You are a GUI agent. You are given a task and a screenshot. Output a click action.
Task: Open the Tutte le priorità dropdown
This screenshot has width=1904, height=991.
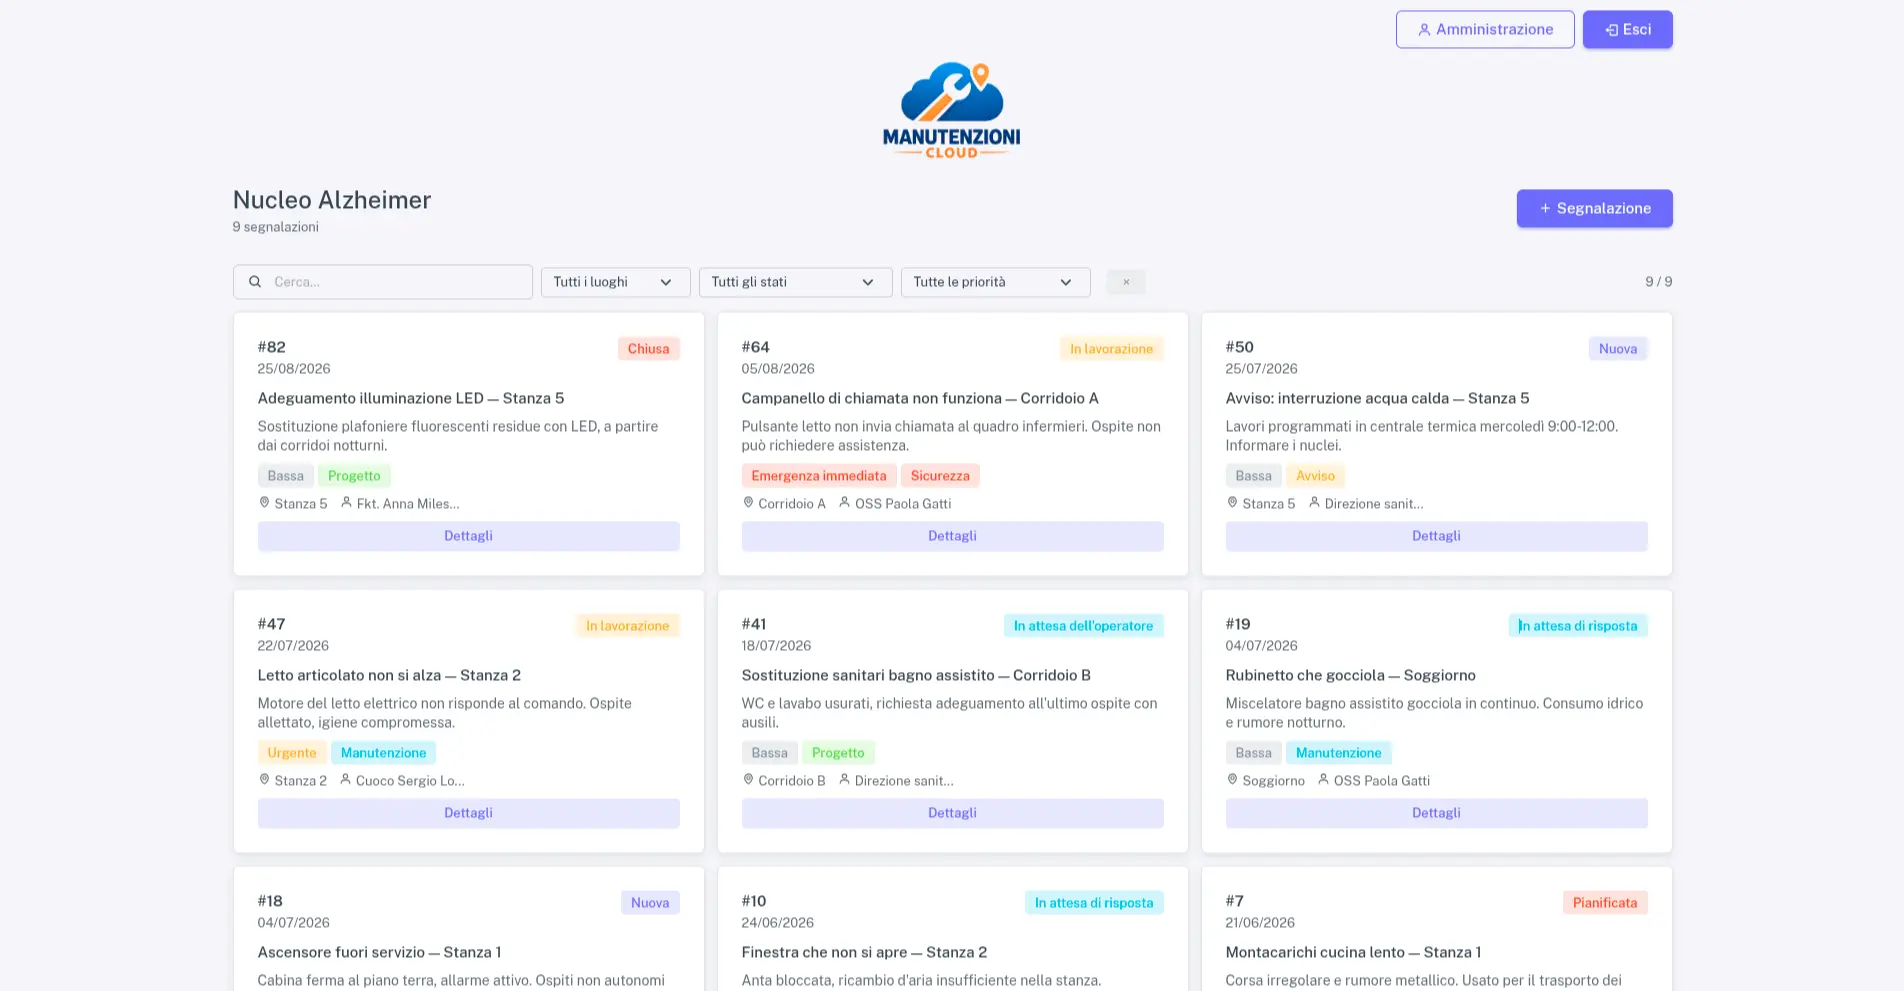tap(995, 282)
